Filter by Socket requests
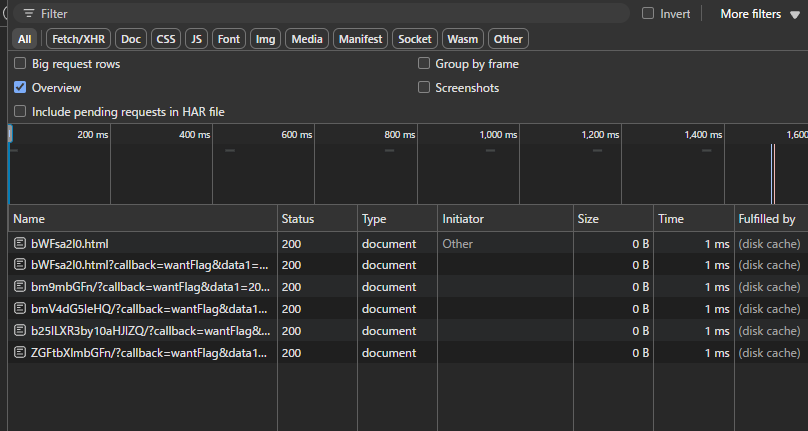Screen dimensions: 808x431 pos(415,39)
